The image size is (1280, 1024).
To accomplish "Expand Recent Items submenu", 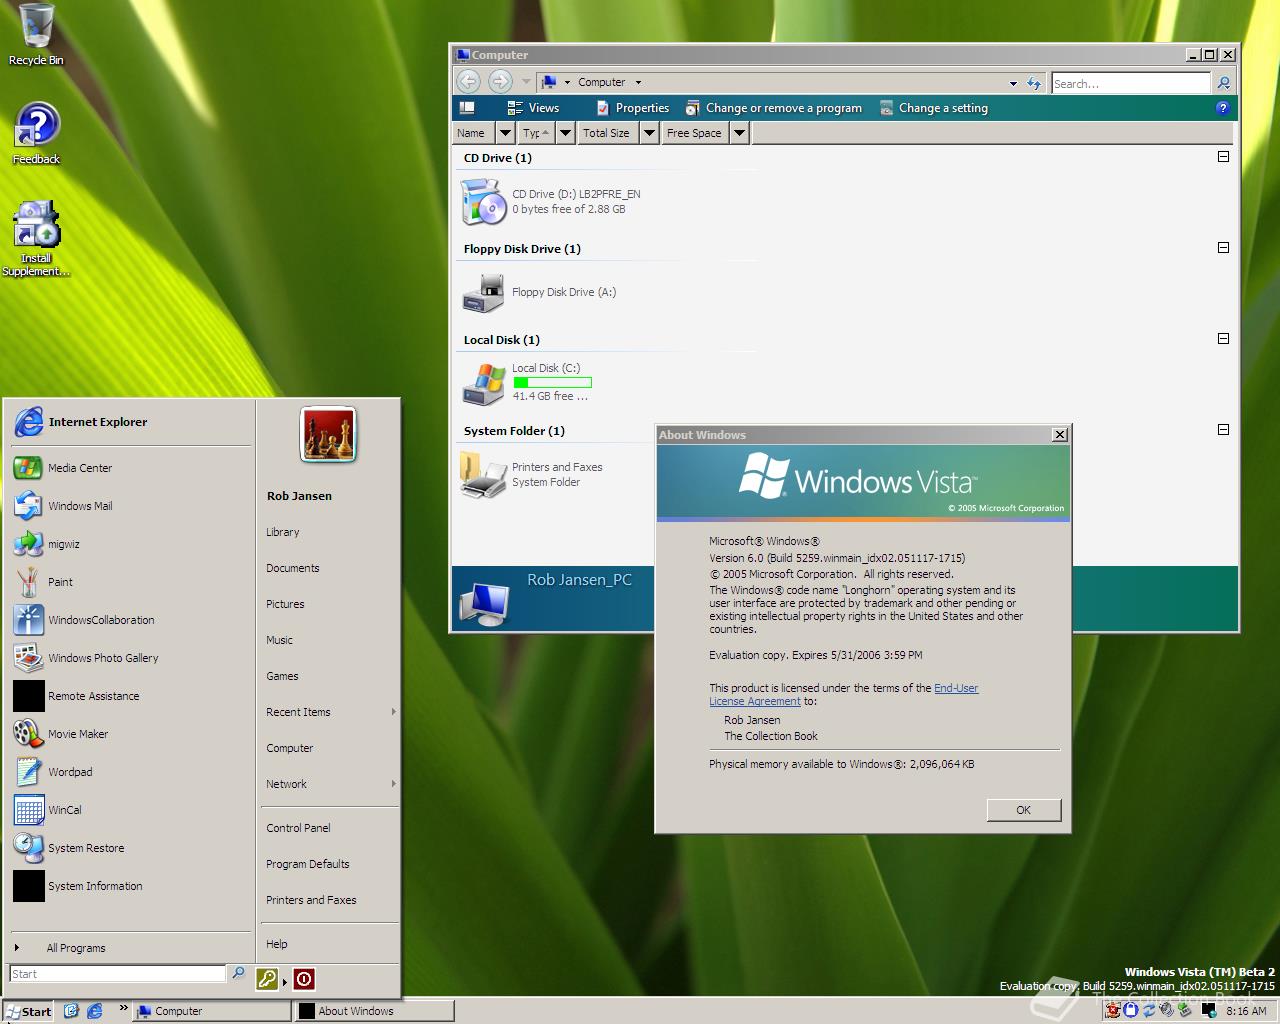I will (329, 712).
